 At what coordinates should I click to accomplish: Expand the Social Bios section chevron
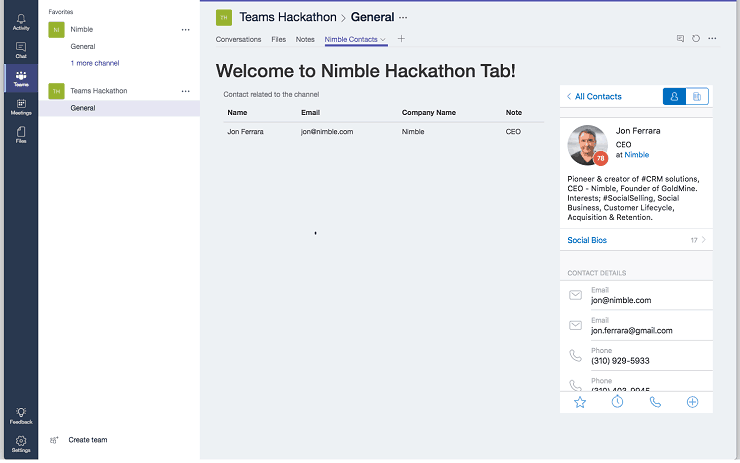coord(704,240)
